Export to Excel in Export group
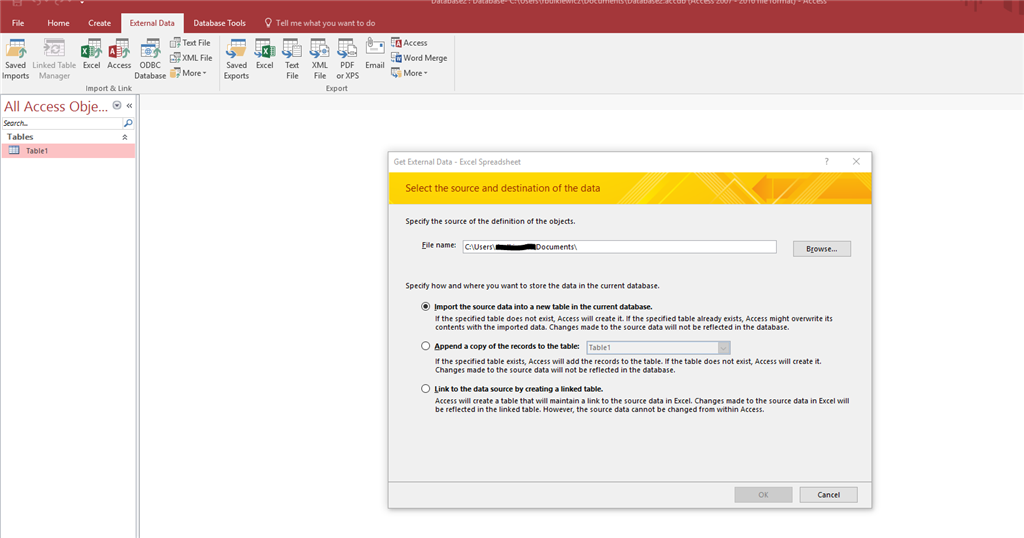1024x538 pixels. click(264, 54)
